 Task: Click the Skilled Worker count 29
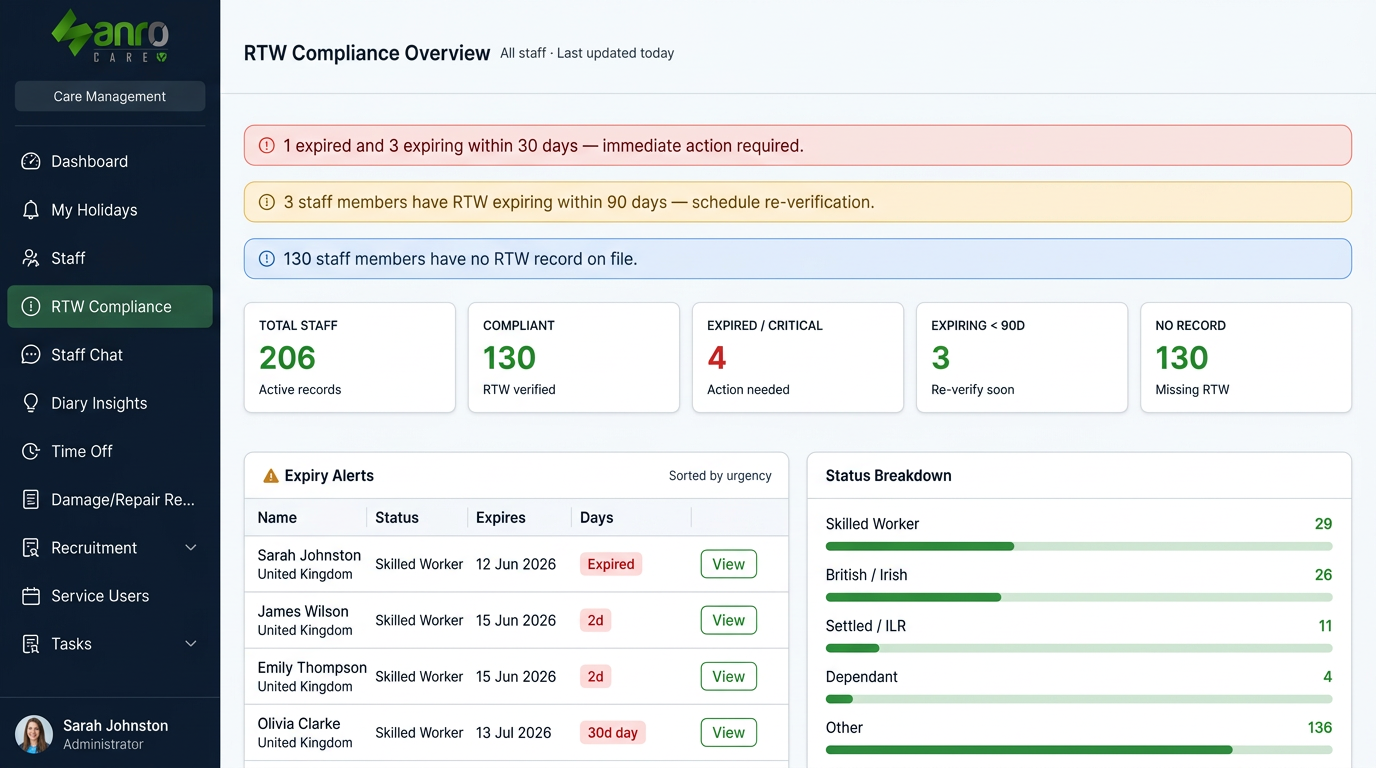(1323, 524)
